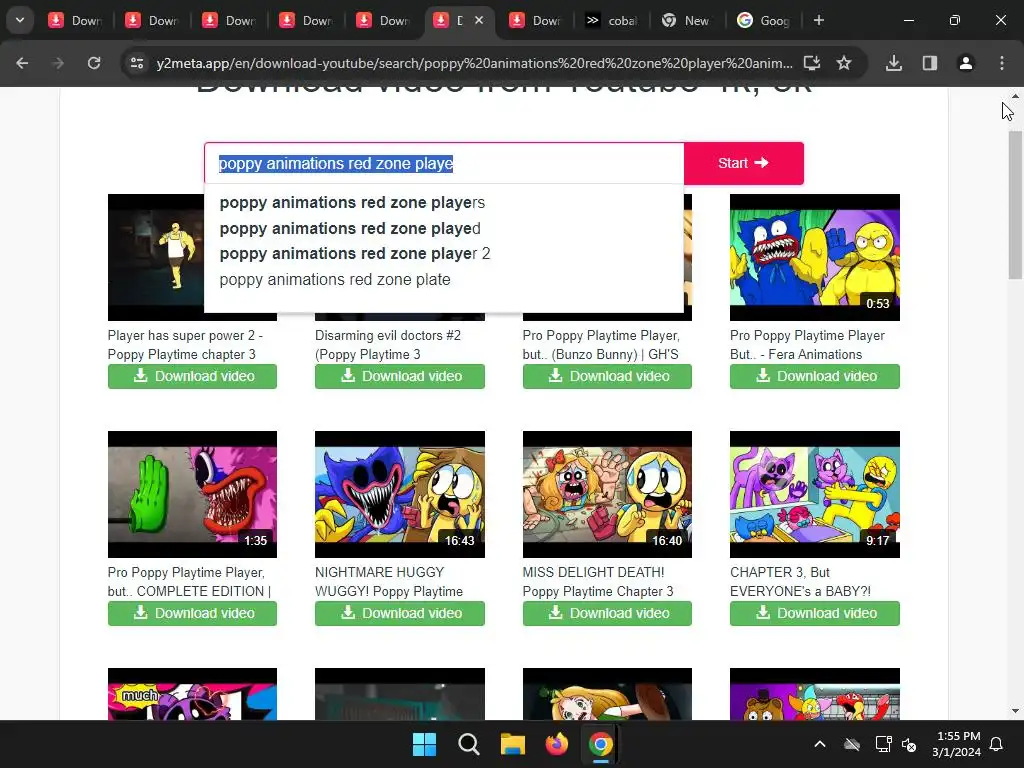Switch to the Download tab before cobalt
1024x768 pixels.
click(x=536, y=21)
